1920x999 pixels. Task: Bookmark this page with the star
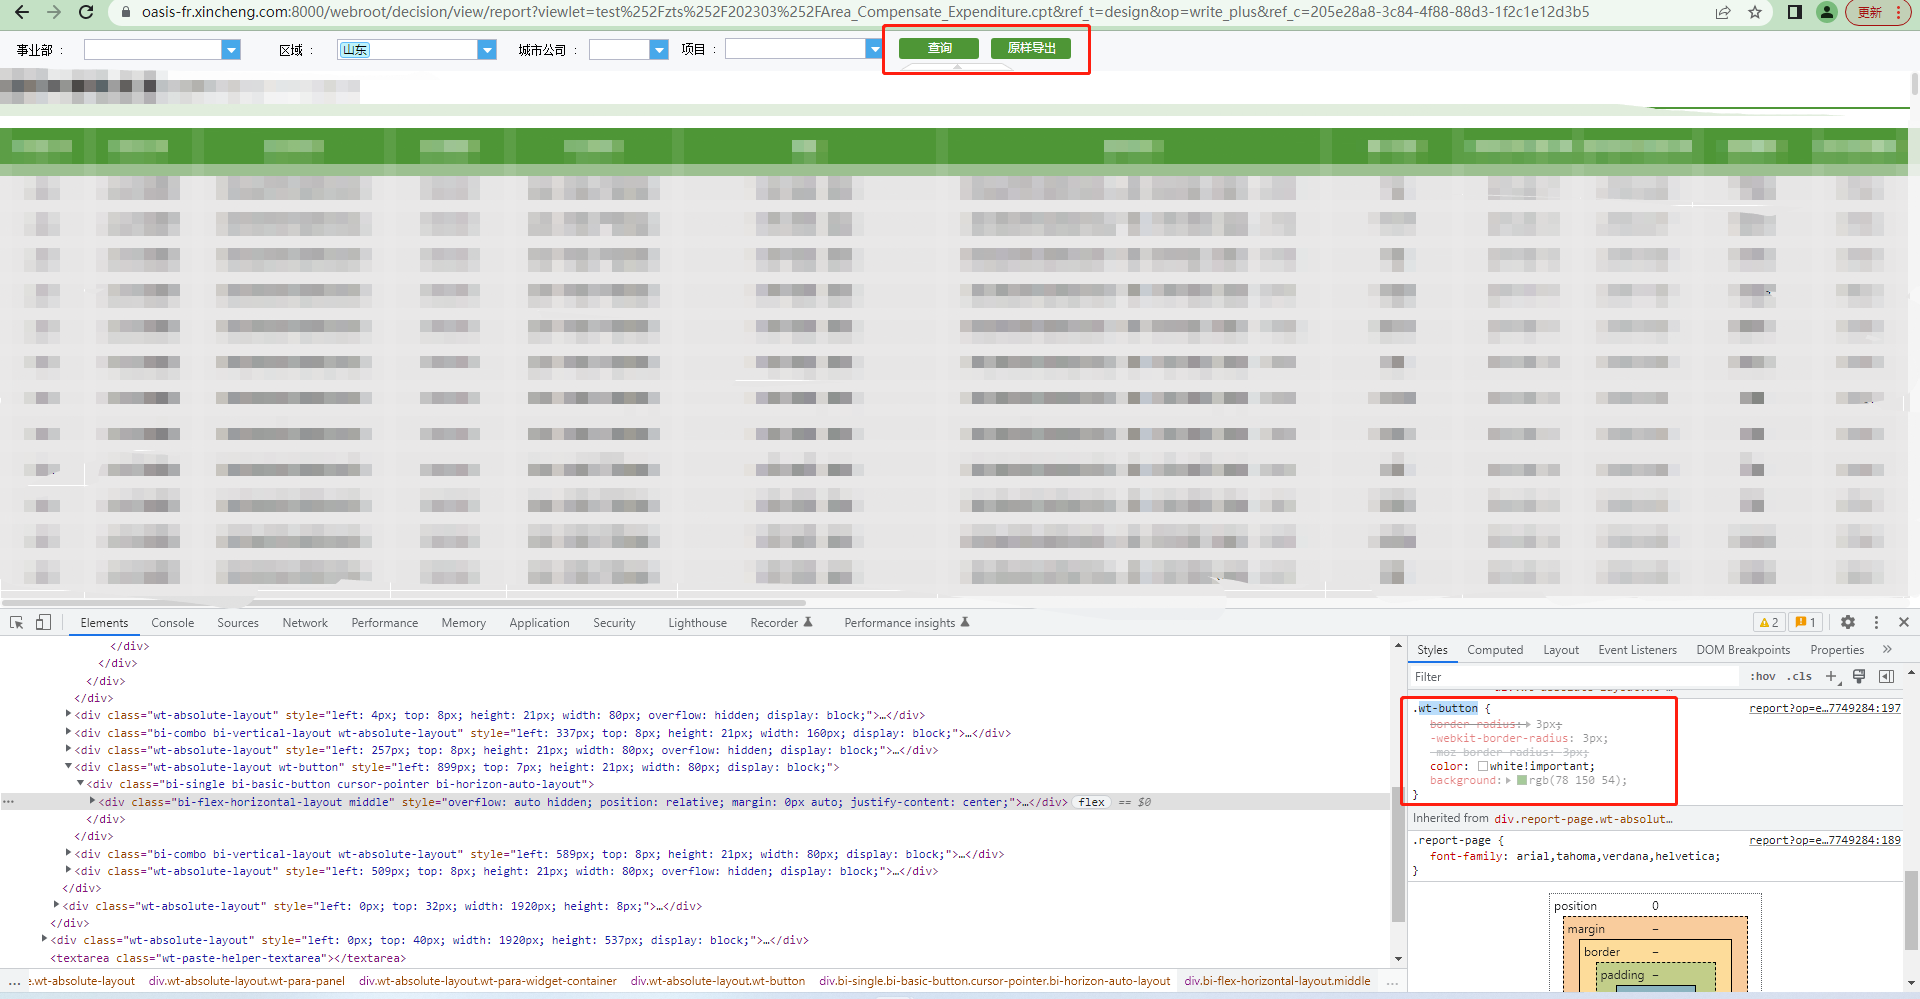pyautogui.click(x=1755, y=12)
